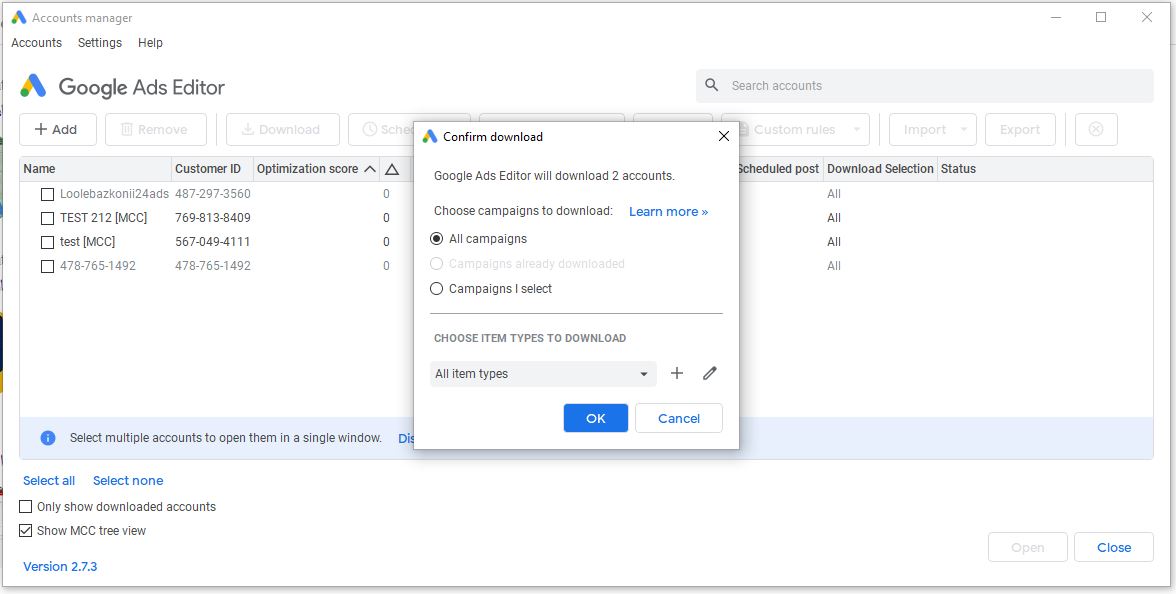Click the warning triangle column header
Screen dimensions: 1176x594
click(392, 170)
